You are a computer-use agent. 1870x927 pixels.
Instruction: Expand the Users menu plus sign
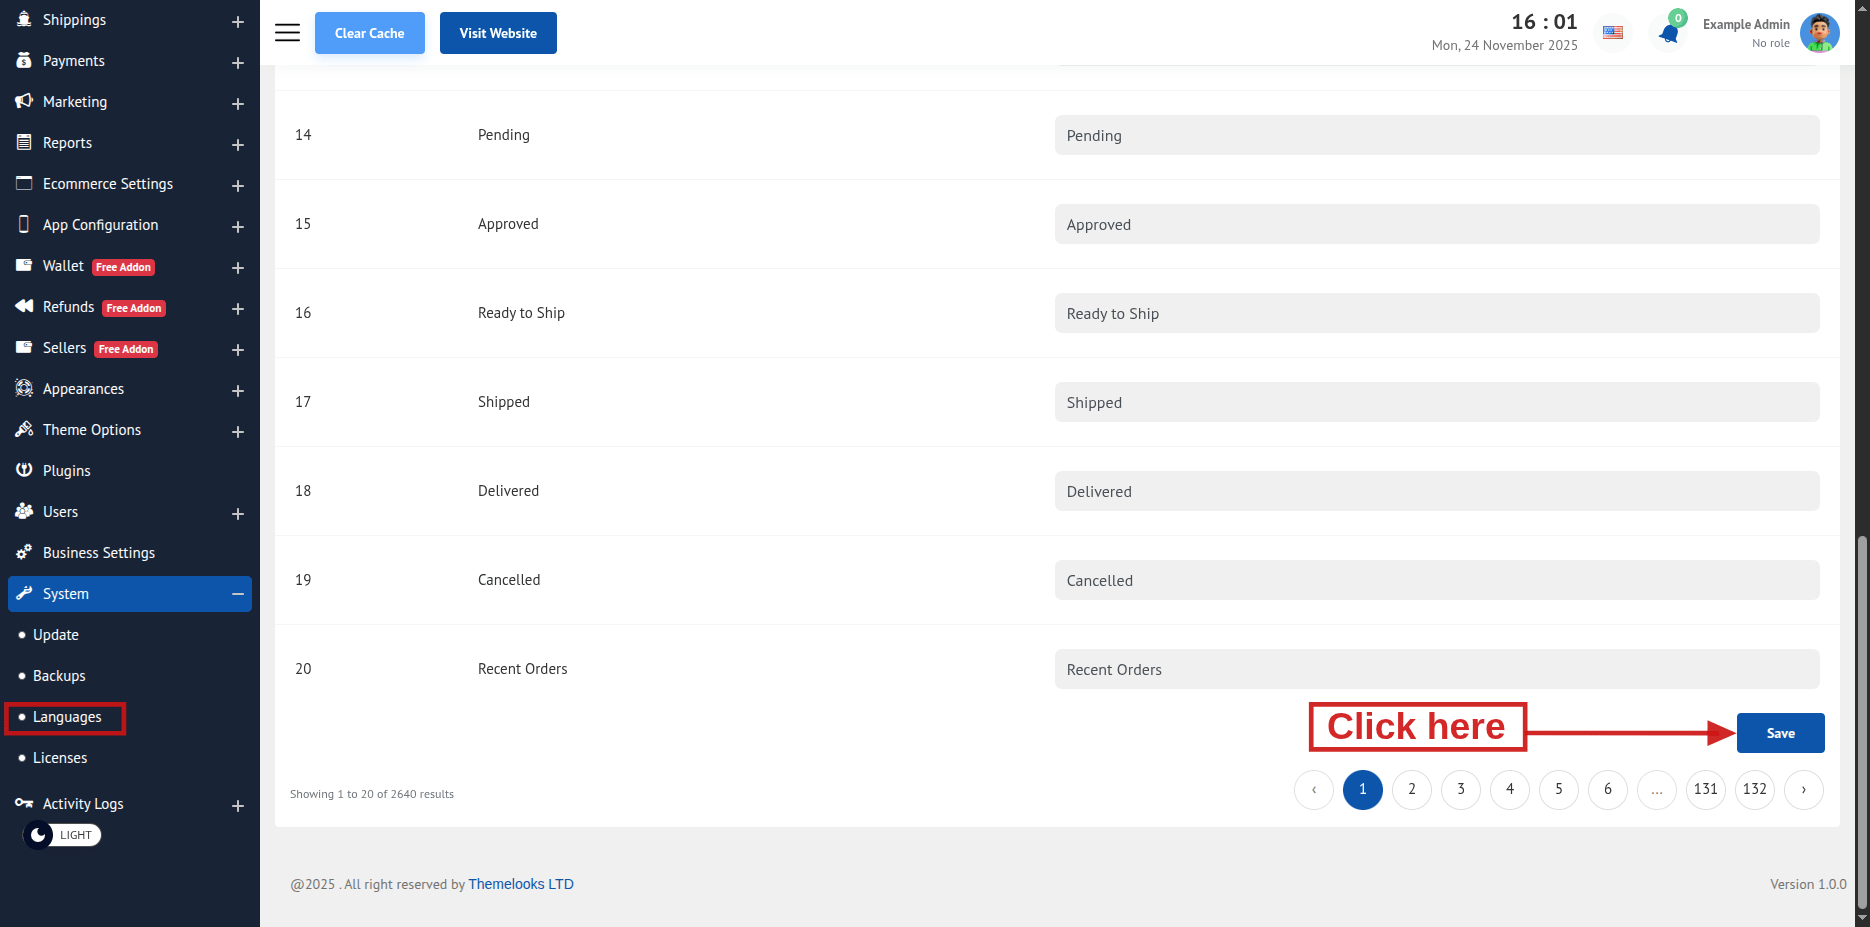(x=238, y=514)
